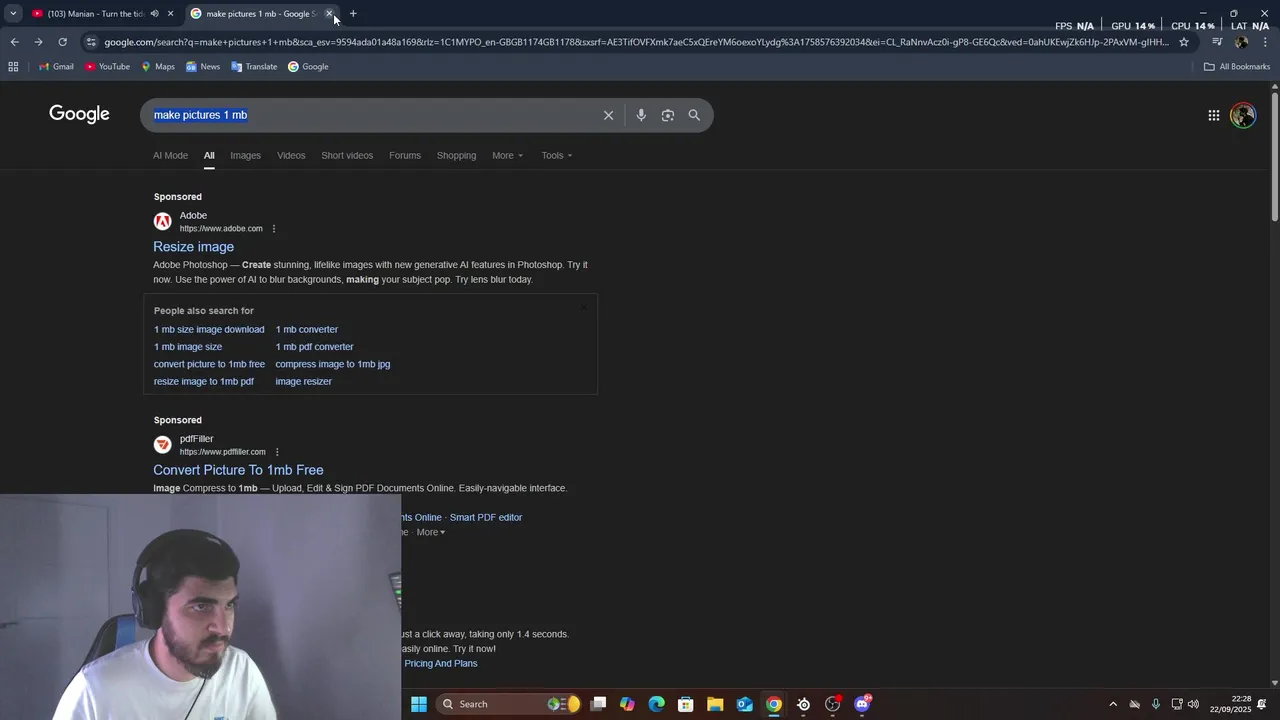The width and height of the screenshot is (1280, 720).
Task: Click 'resize image to 1mb pdf' suggestion
Action: [x=204, y=381]
